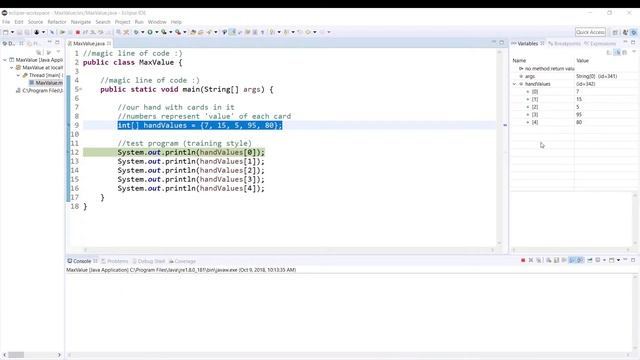640x360 pixels.
Task: Open the New file dropdown arrow
Action: click(12, 32)
